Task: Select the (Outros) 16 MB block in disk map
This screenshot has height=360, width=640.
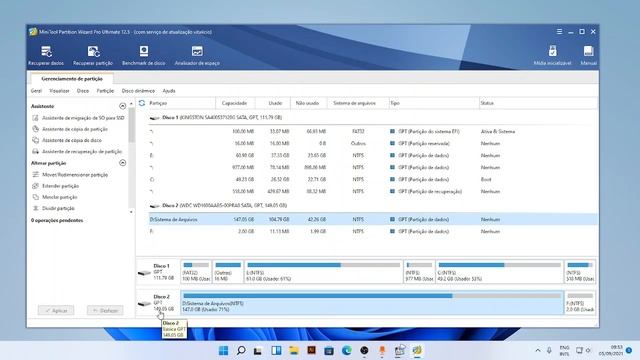Action: (228, 271)
